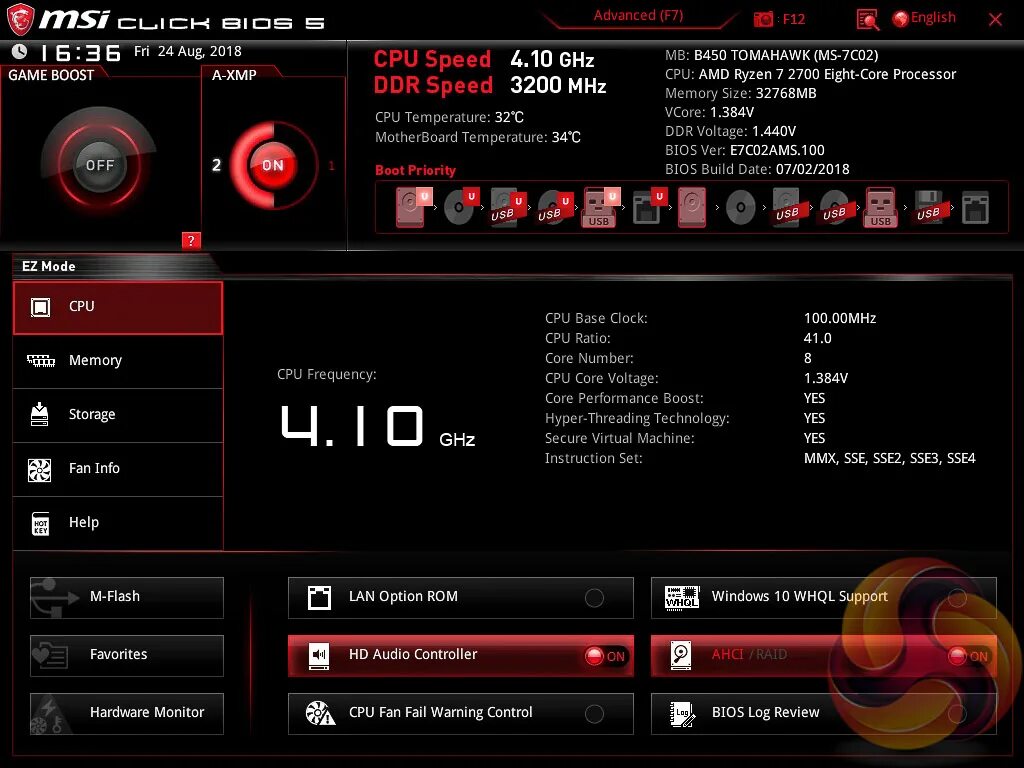
Task: Switch to Advanced mode via Advanced (F7)
Action: pos(638,15)
